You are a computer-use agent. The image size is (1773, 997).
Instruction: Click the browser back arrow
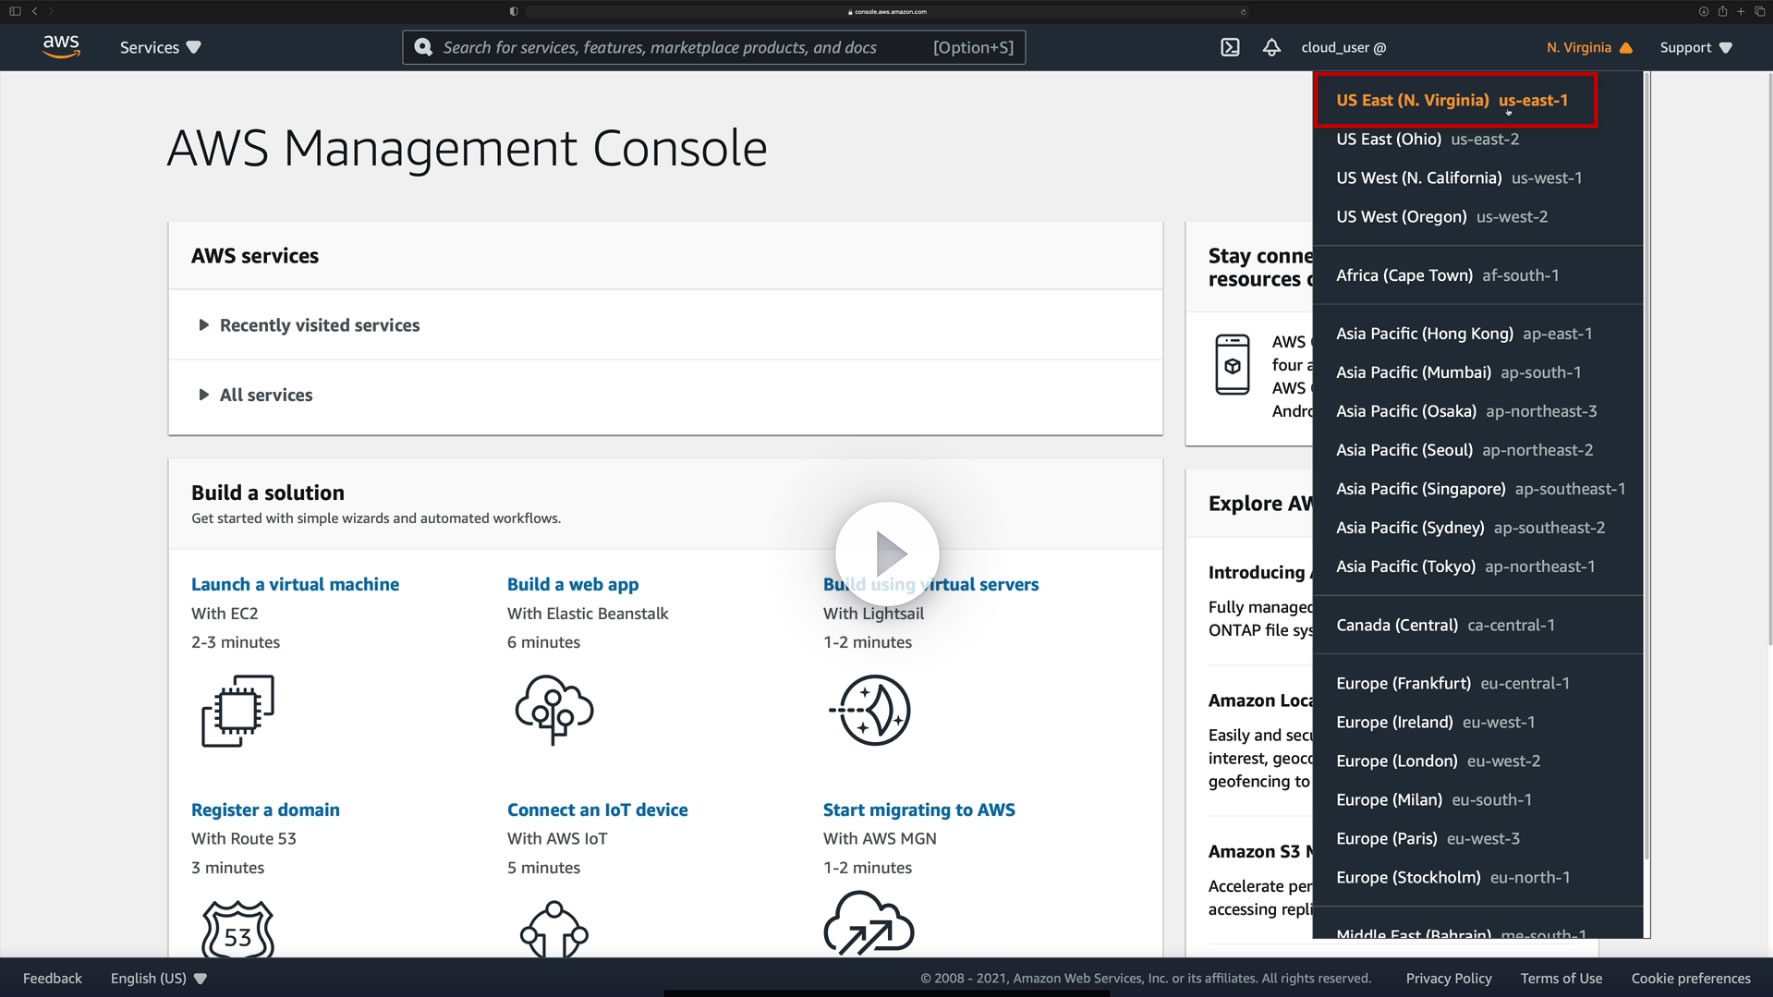[x=35, y=11]
